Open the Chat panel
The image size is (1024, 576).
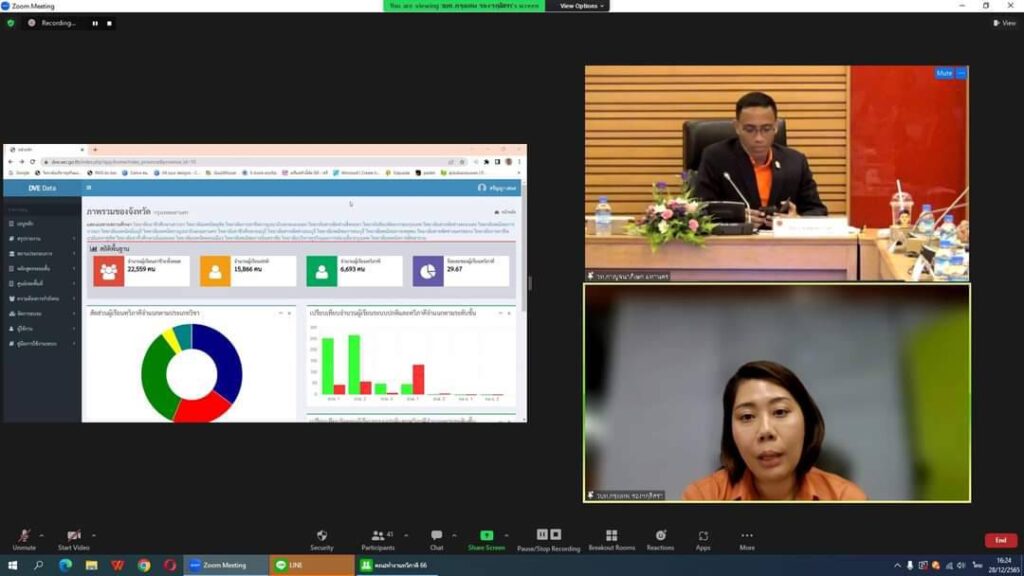point(436,536)
